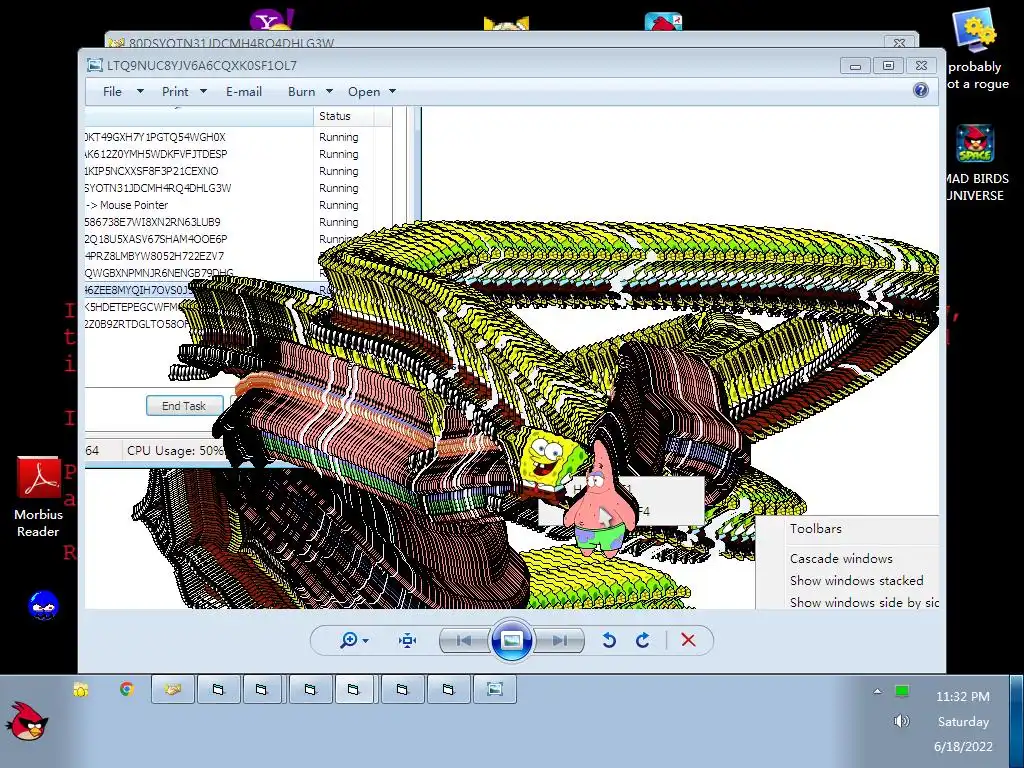Select the 'probably not a rogue' desktop icon
This screenshot has height=768, width=1024.
974,50
